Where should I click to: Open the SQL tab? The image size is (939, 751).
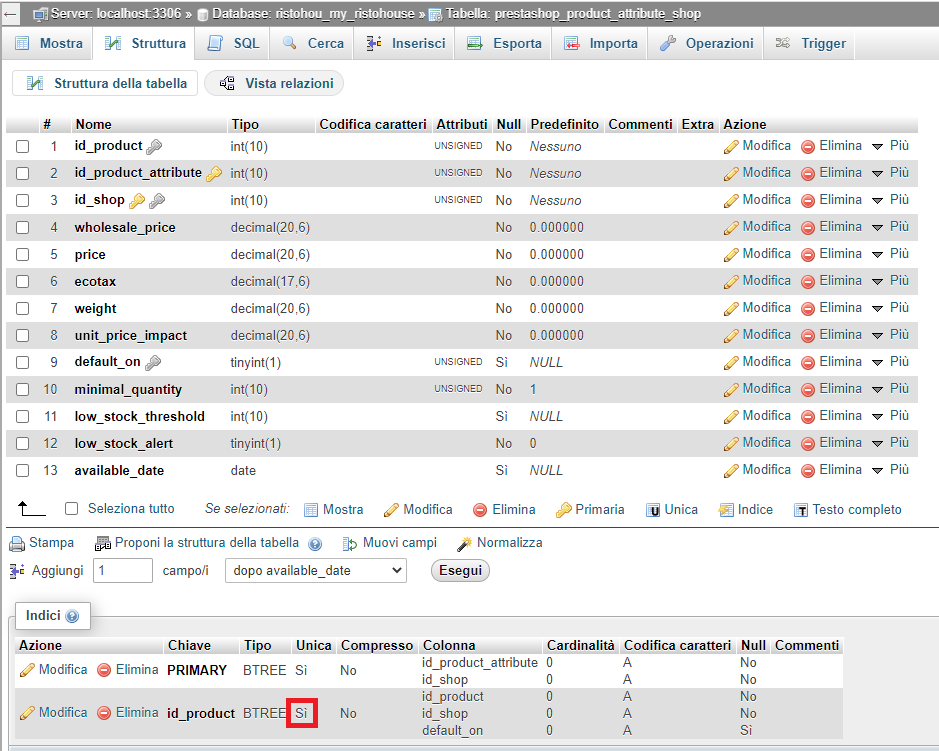click(233, 44)
